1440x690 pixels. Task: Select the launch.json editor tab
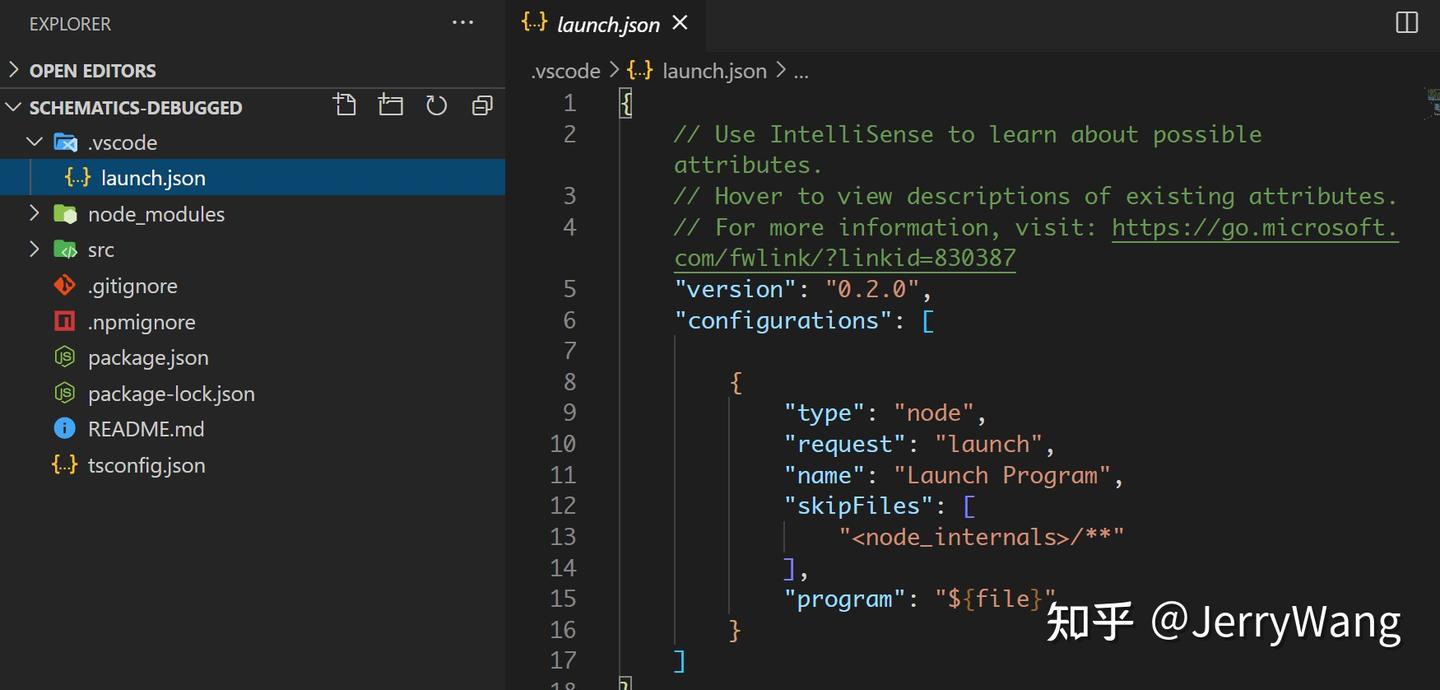click(x=608, y=24)
